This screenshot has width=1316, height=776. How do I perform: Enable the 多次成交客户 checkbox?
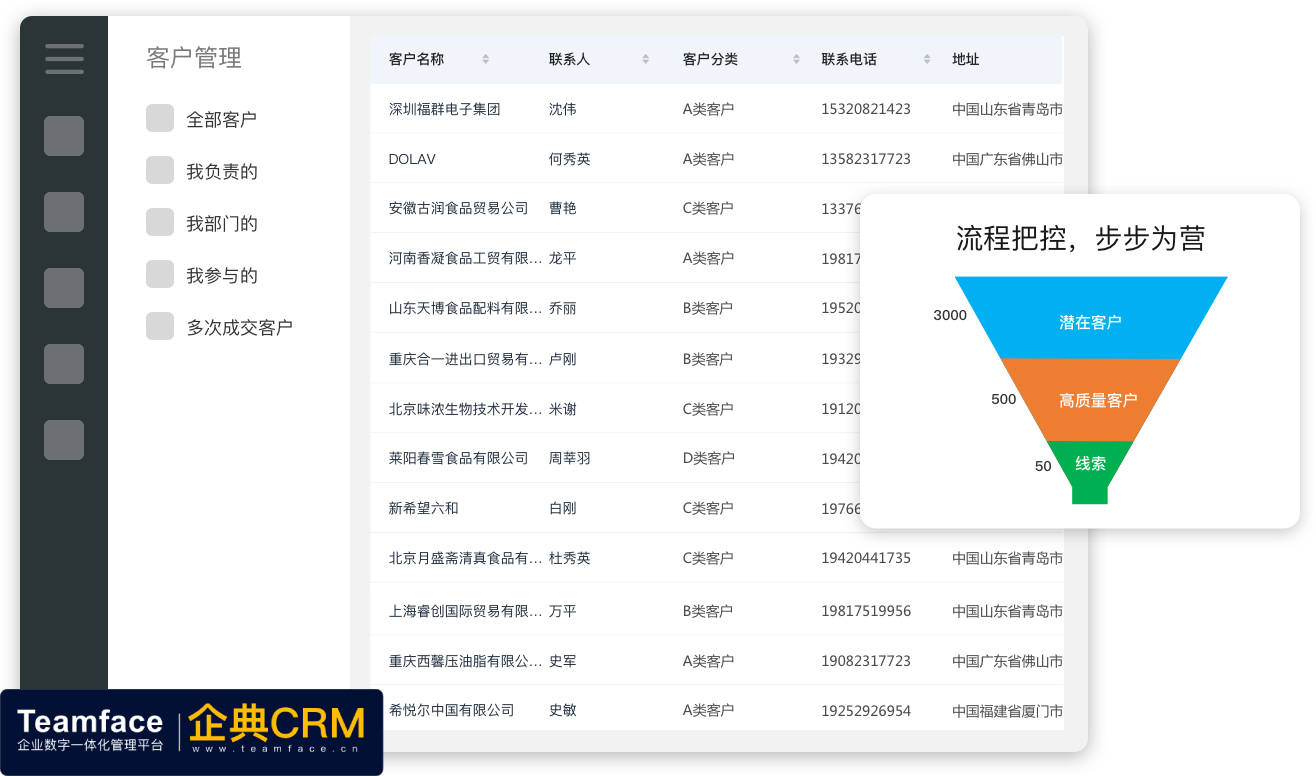point(160,326)
